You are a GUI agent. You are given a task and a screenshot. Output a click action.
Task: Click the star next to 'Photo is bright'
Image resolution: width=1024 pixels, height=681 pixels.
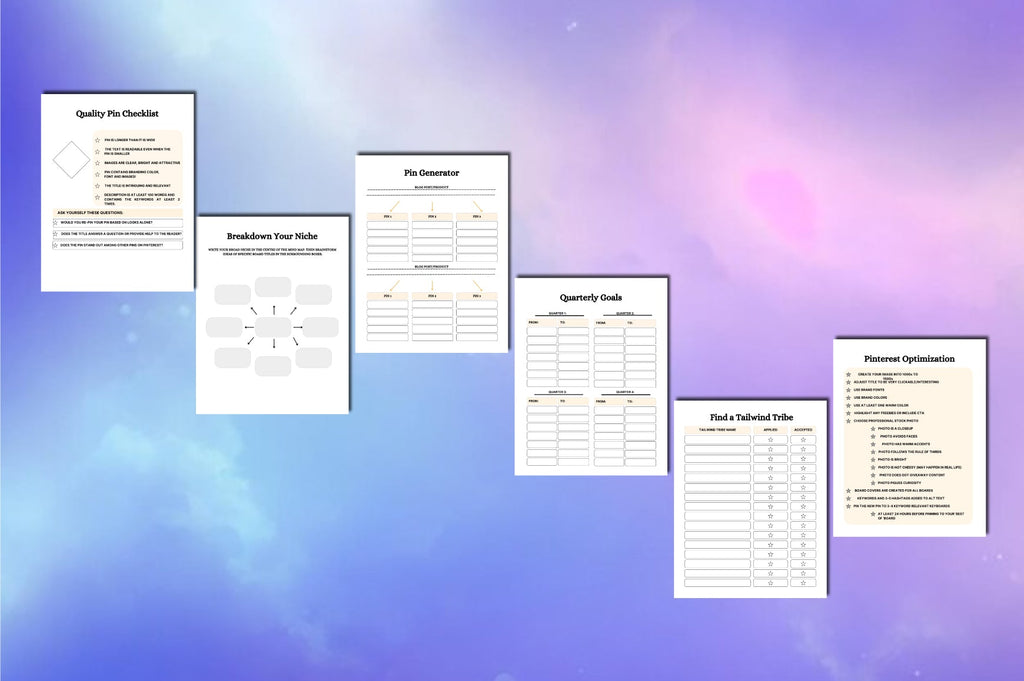coord(873,460)
